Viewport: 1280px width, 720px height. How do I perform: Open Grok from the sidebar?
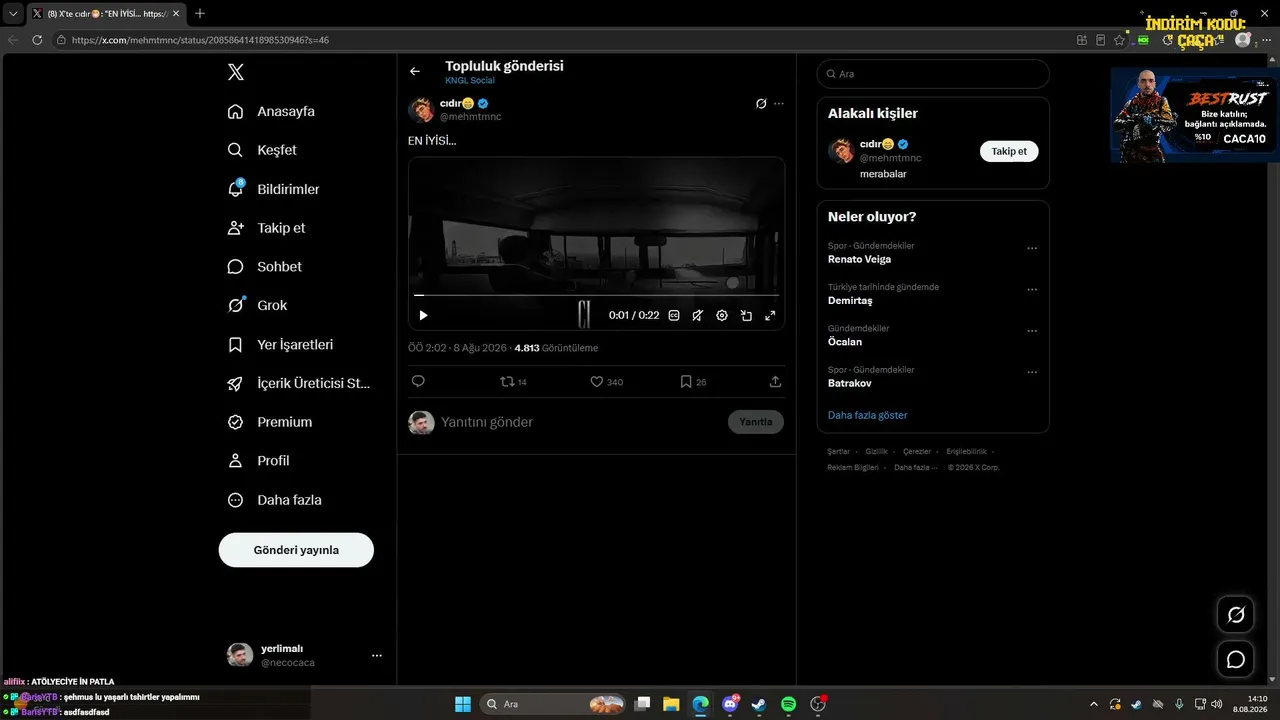[257, 305]
